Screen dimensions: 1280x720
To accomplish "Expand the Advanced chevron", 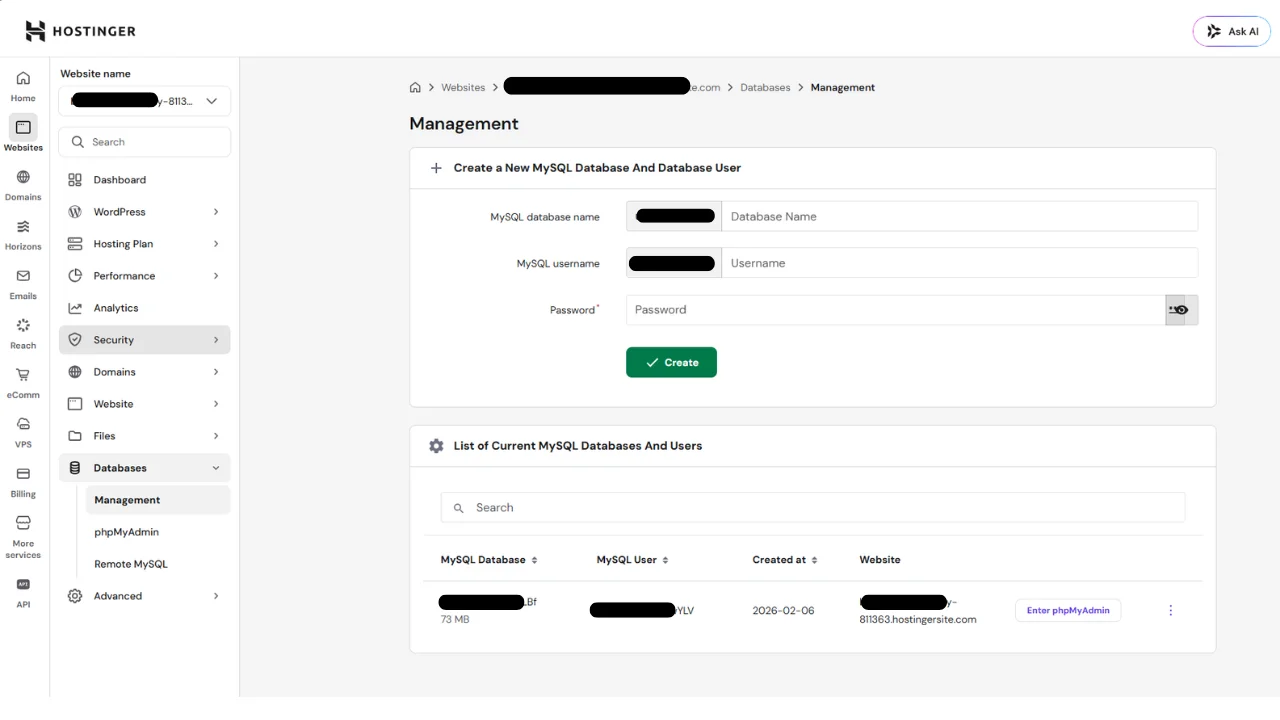I will 216,596.
